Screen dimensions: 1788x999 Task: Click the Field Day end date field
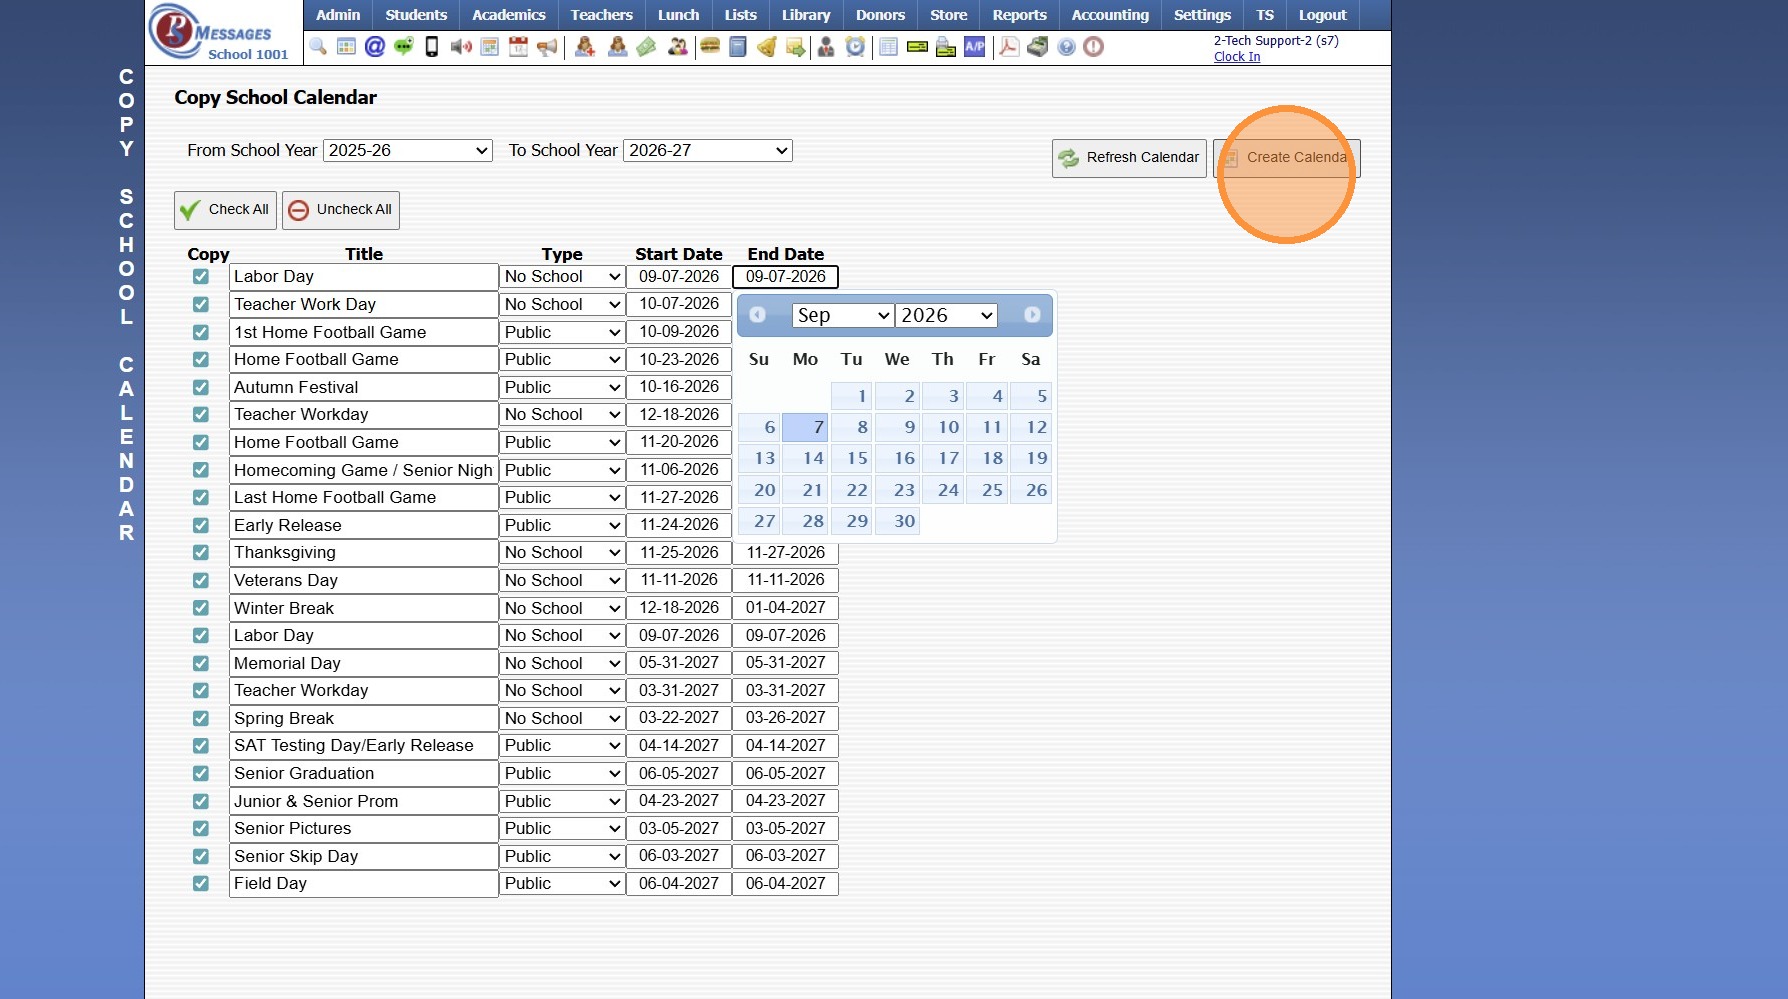point(786,883)
